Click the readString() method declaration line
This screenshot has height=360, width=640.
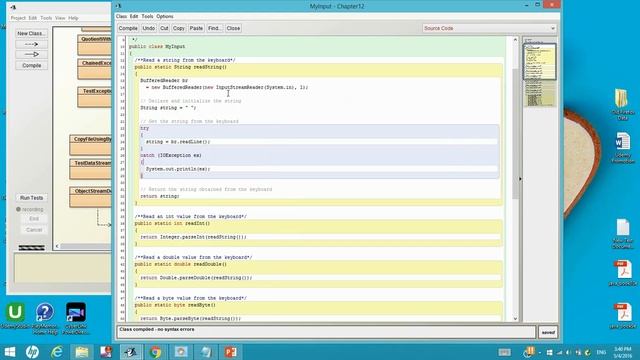click(x=181, y=67)
